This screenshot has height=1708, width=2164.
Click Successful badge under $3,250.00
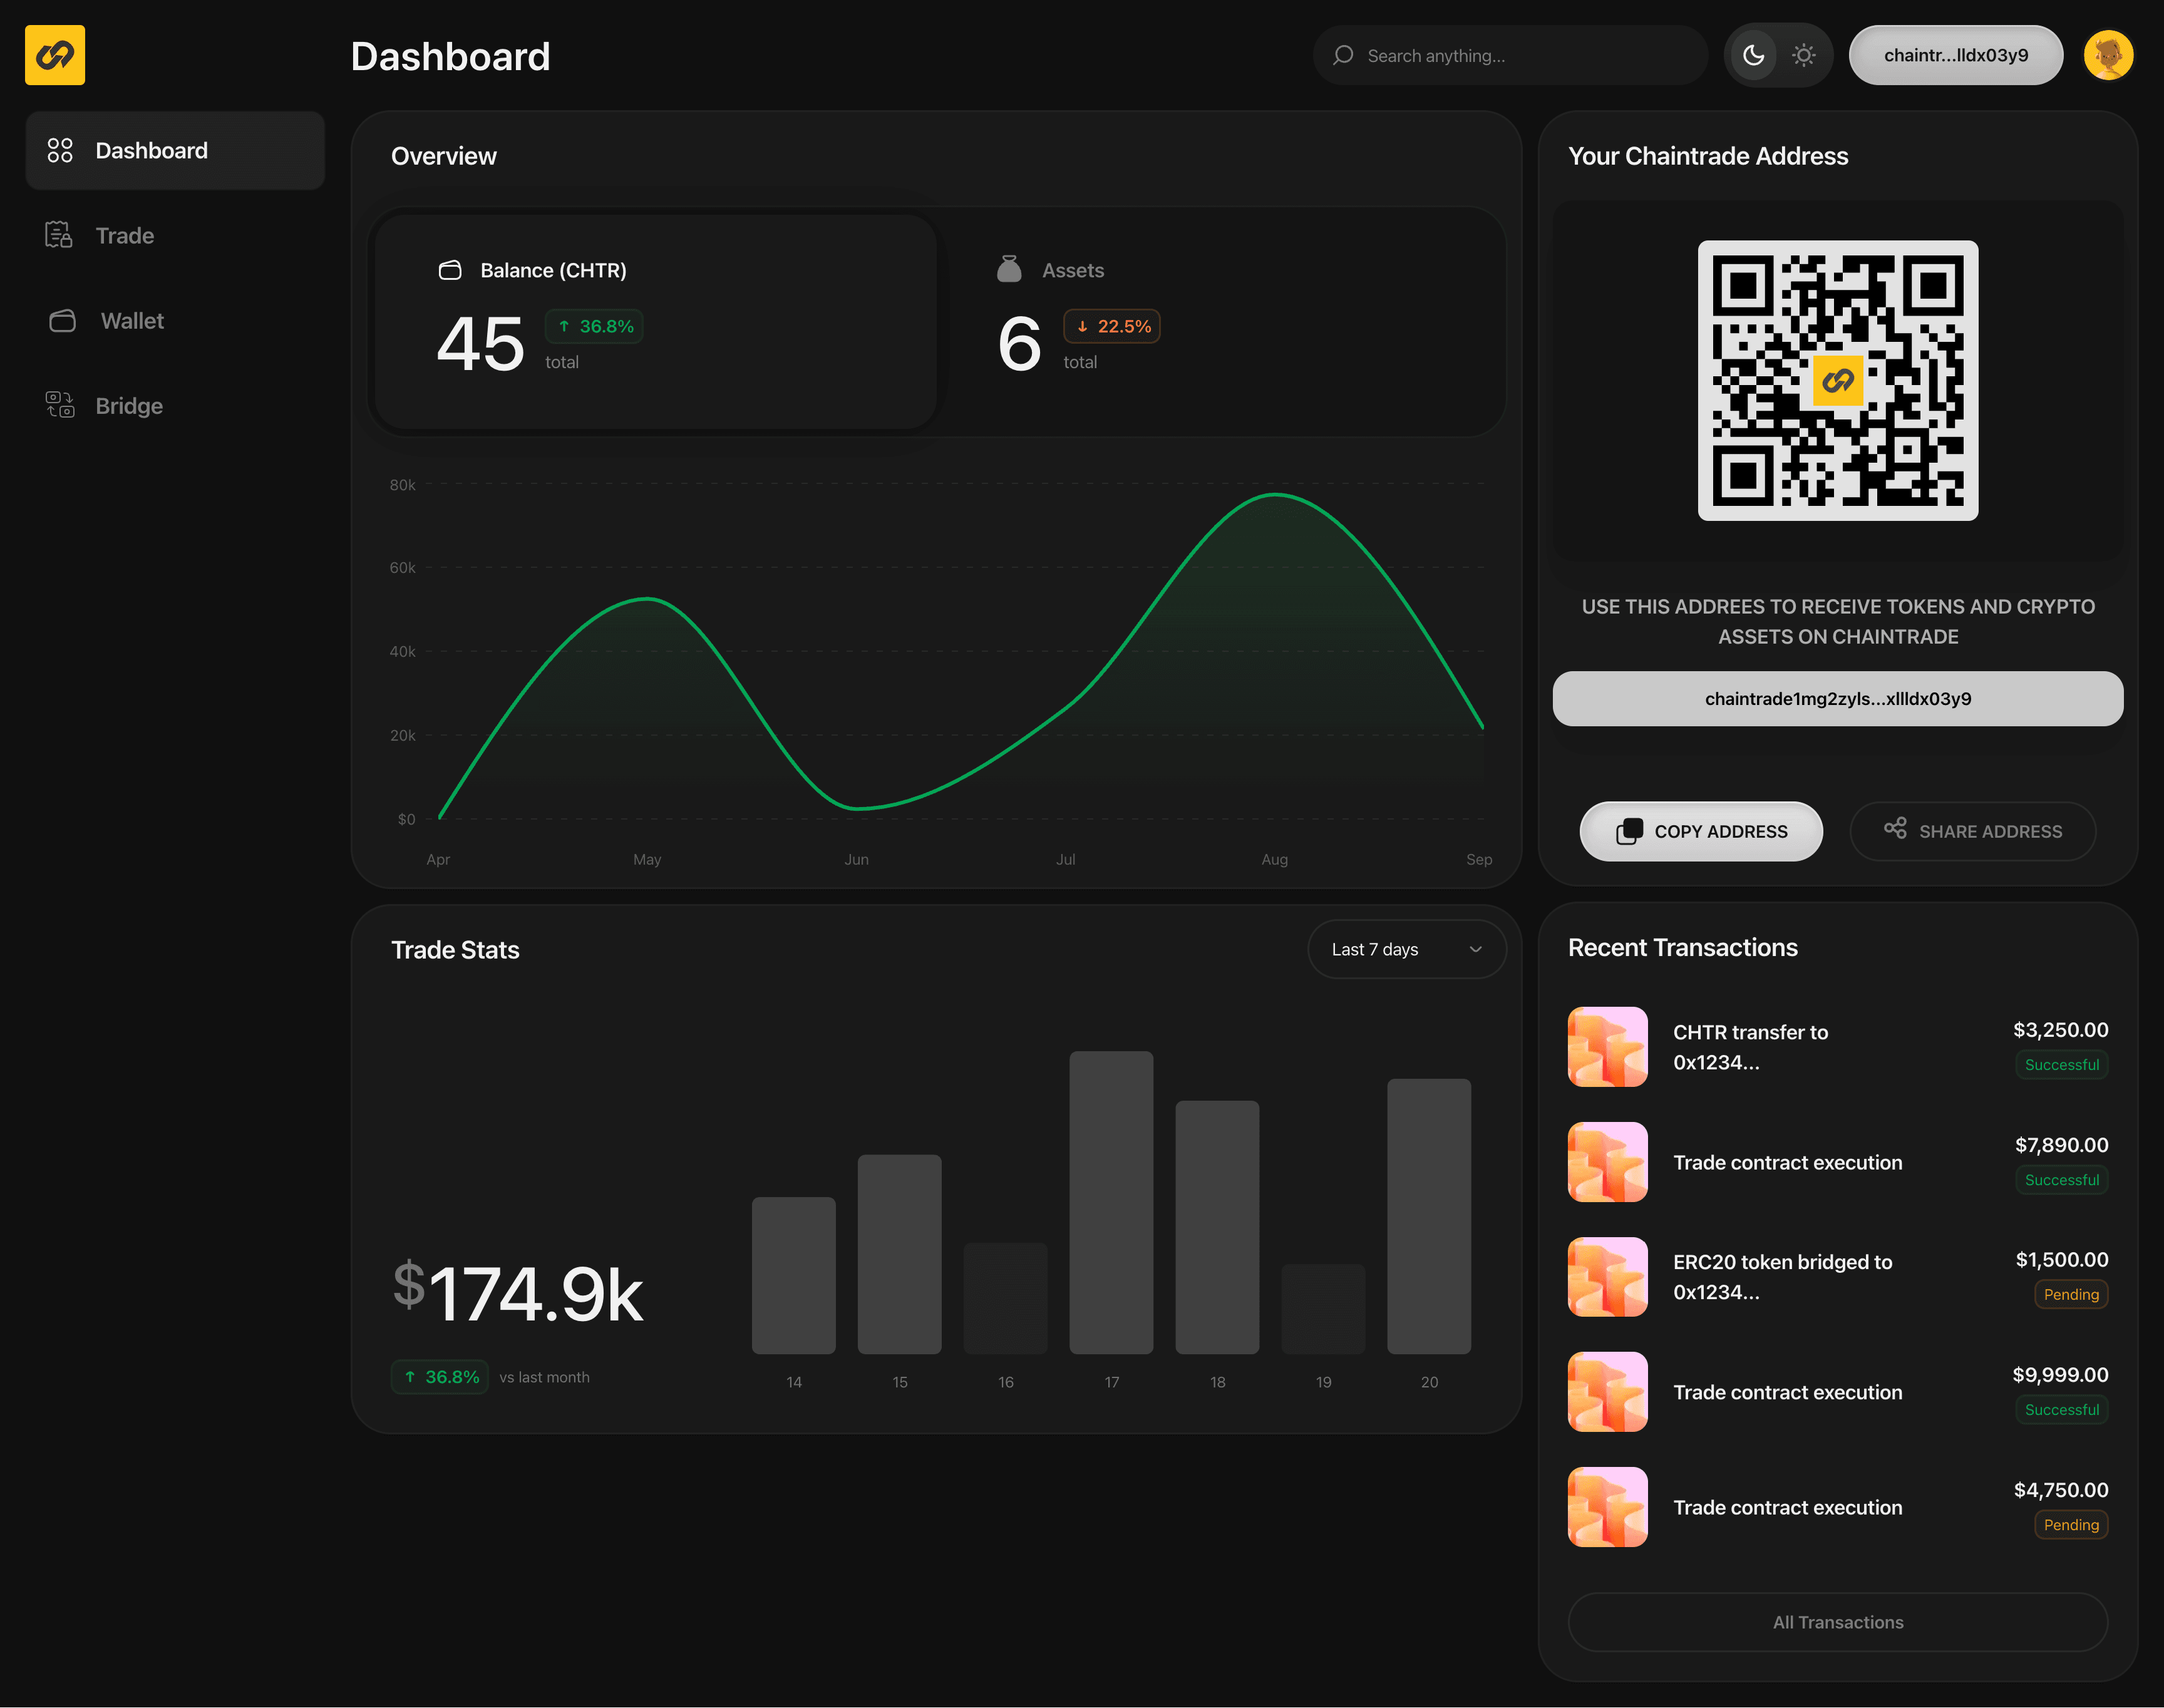coord(2062,1065)
